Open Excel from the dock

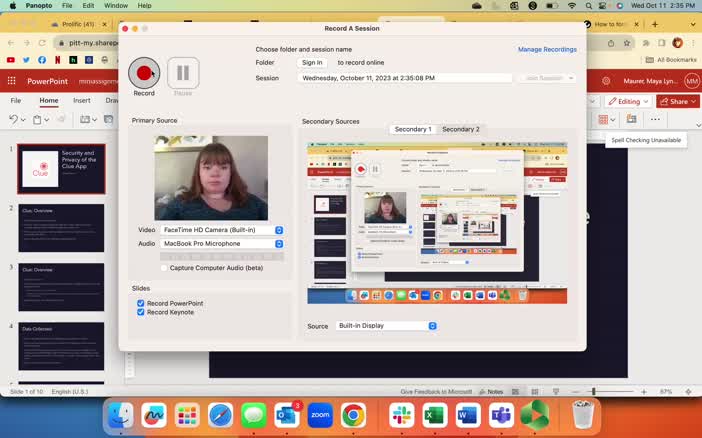tap(434, 415)
